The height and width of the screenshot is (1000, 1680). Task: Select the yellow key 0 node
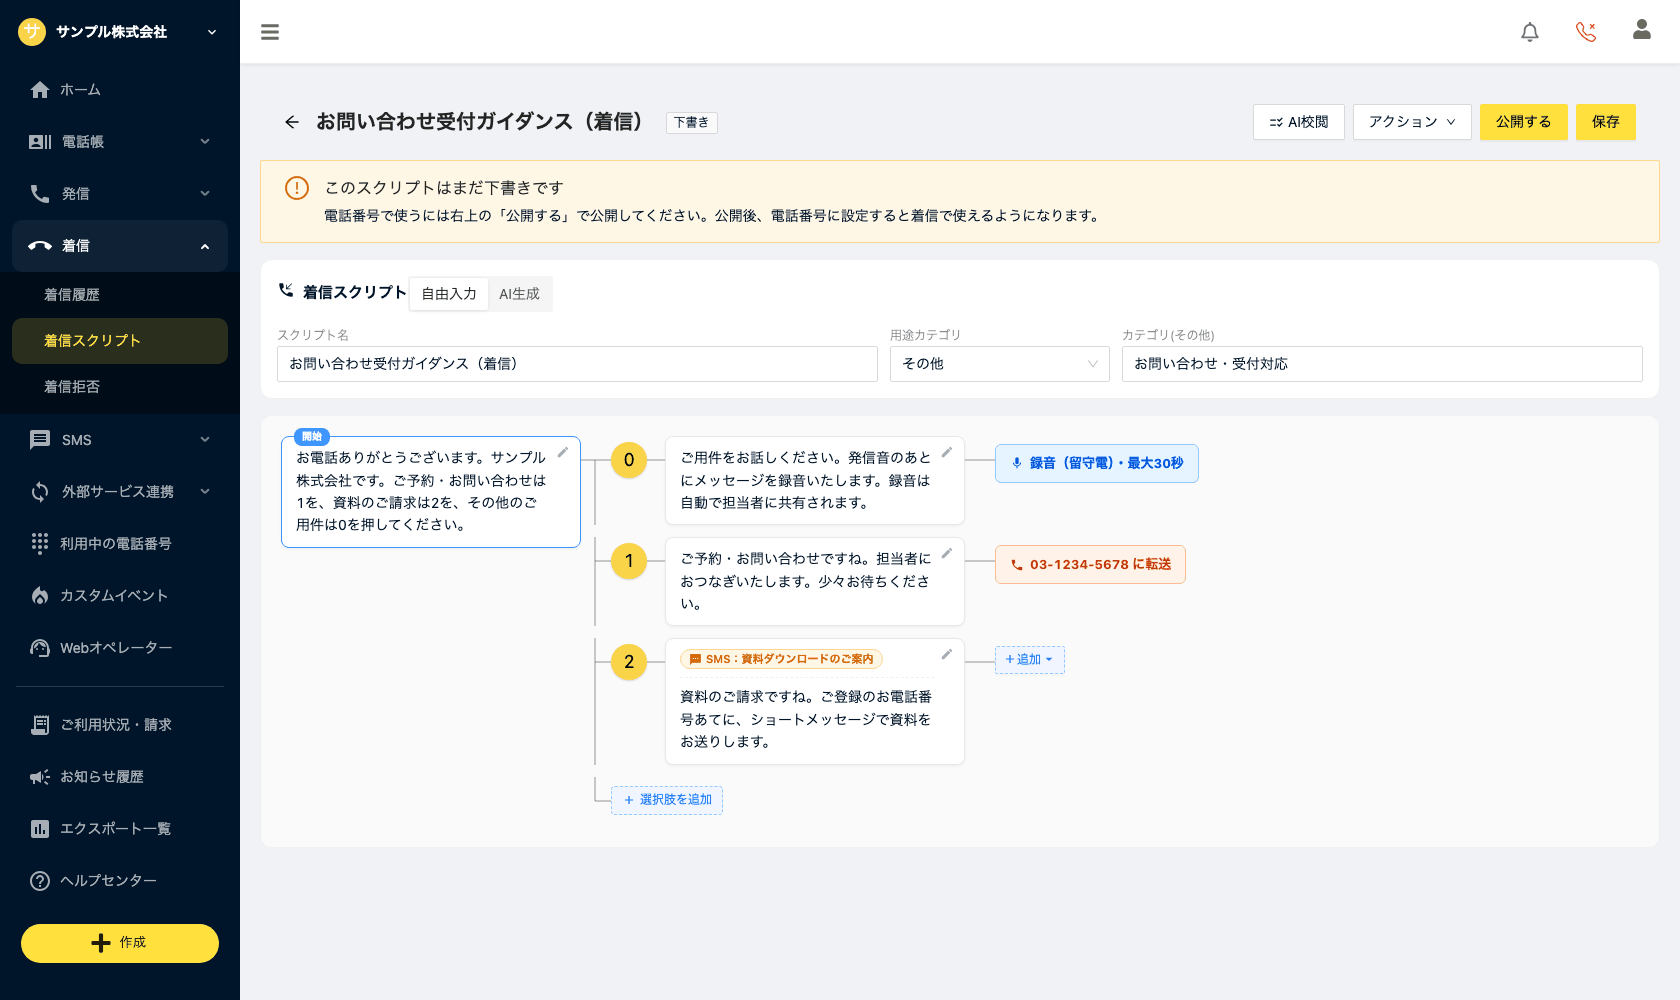[x=629, y=460]
